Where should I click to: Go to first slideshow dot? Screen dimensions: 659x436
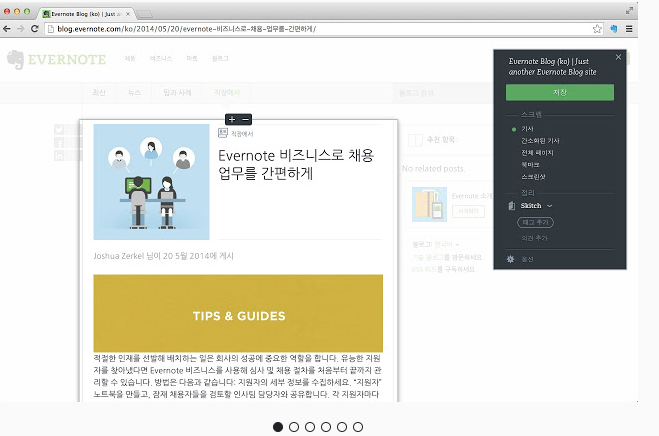278,427
